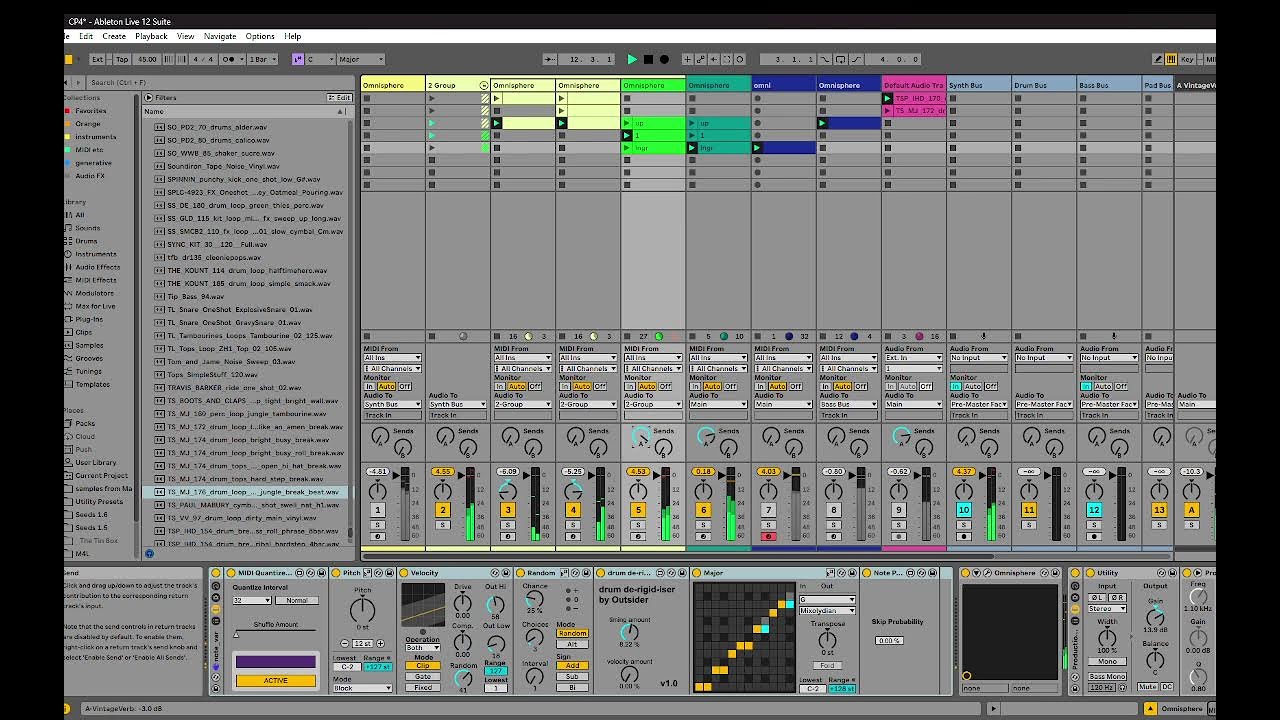Viewport: 1280px width, 720px height.
Task: Enable the grey track 8 activator button
Action: point(833,510)
